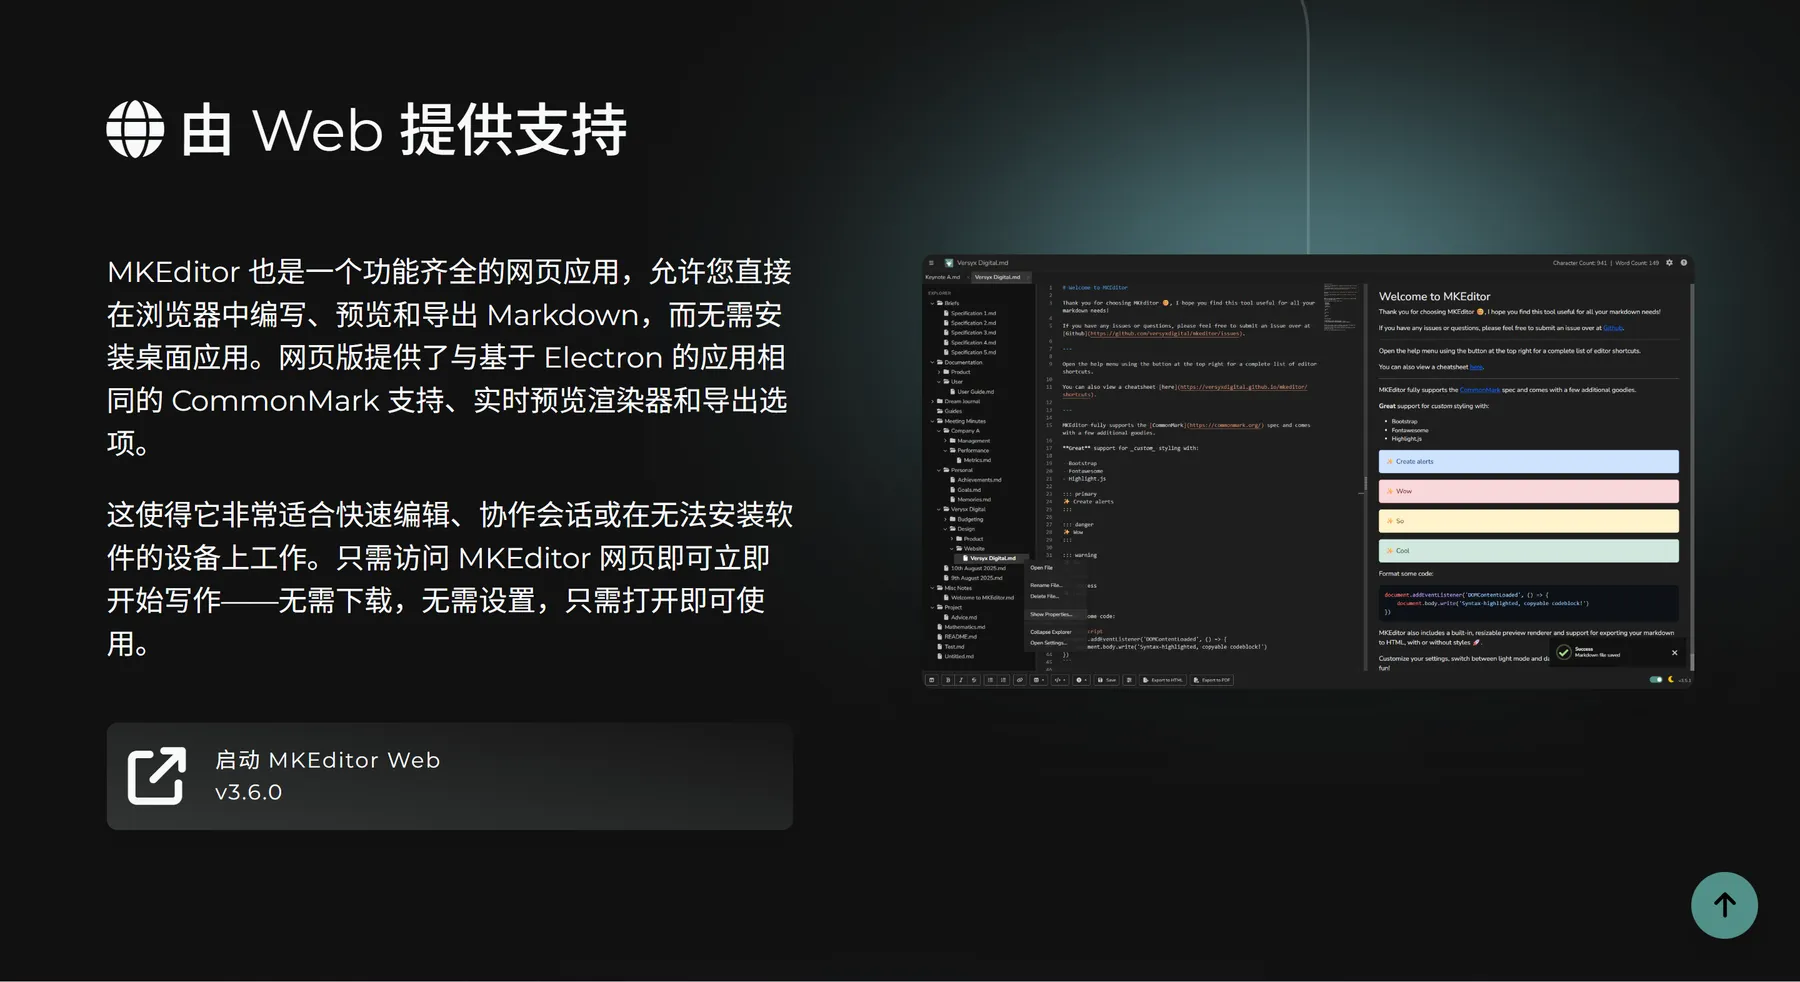Toggle Italic formatting in the toolbar

pyautogui.click(x=961, y=680)
